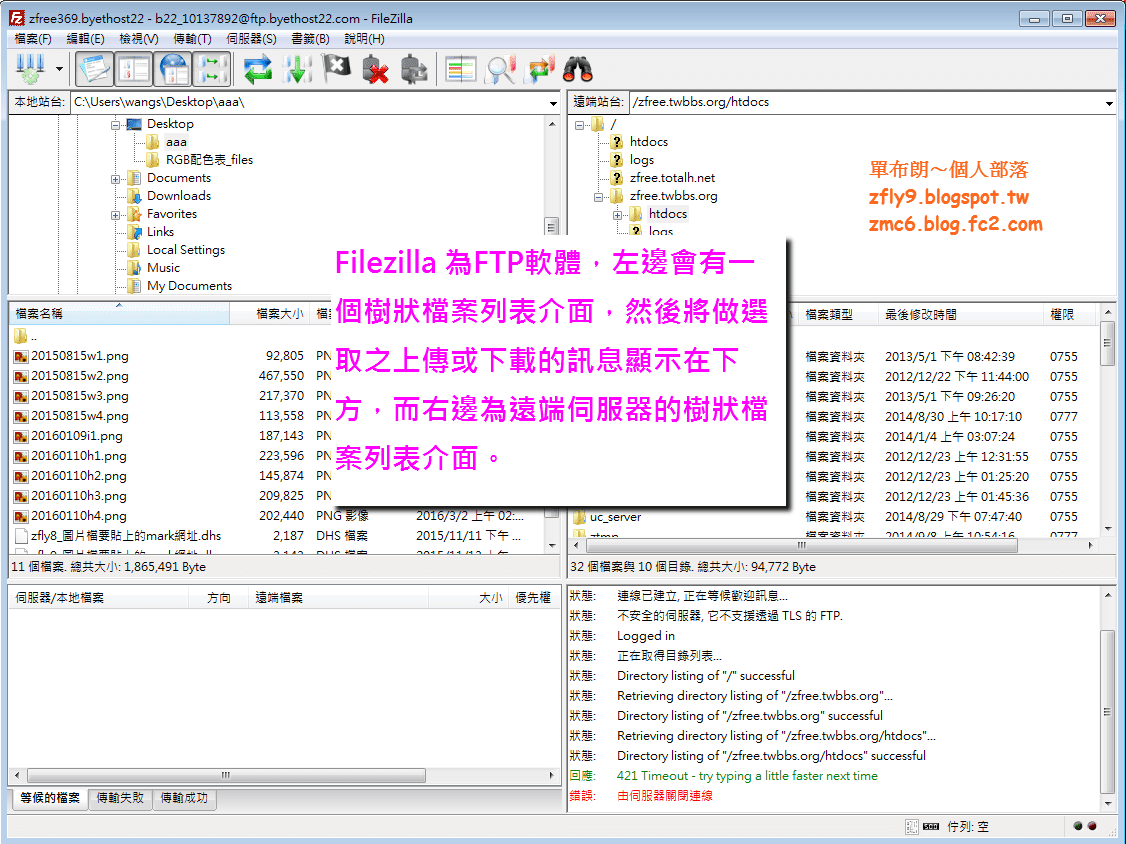Image resolution: width=1126 pixels, height=844 pixels.
Task: Toggle local directory tree display
Action: (x=134, y=70)
